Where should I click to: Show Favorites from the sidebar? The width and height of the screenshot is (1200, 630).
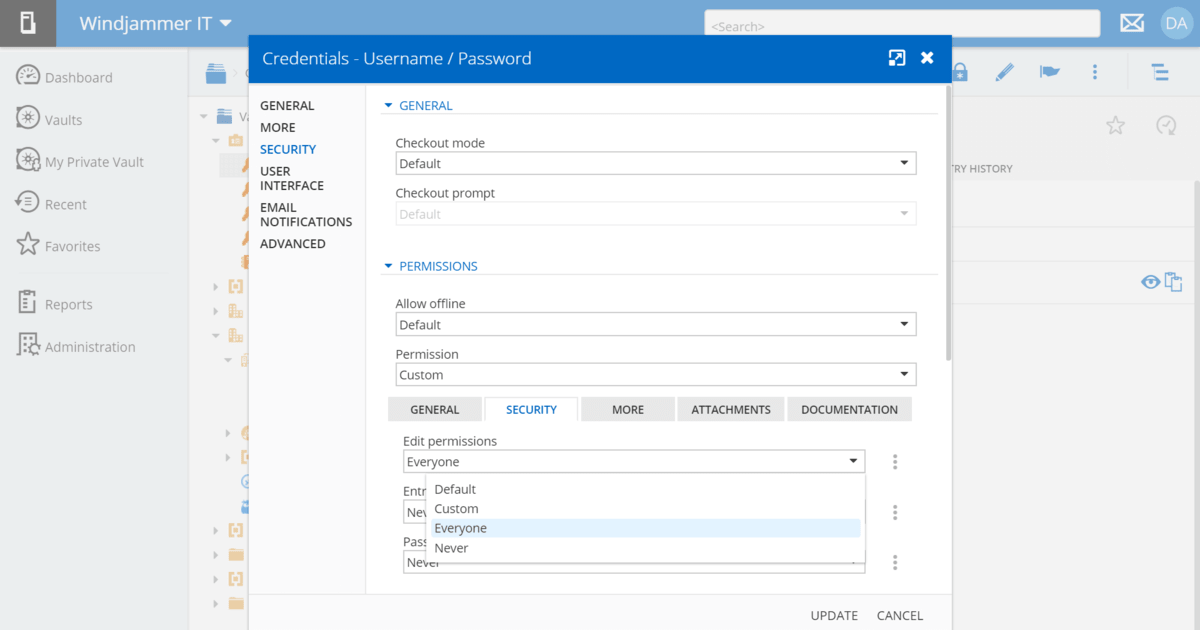click(x=58, y=246)
